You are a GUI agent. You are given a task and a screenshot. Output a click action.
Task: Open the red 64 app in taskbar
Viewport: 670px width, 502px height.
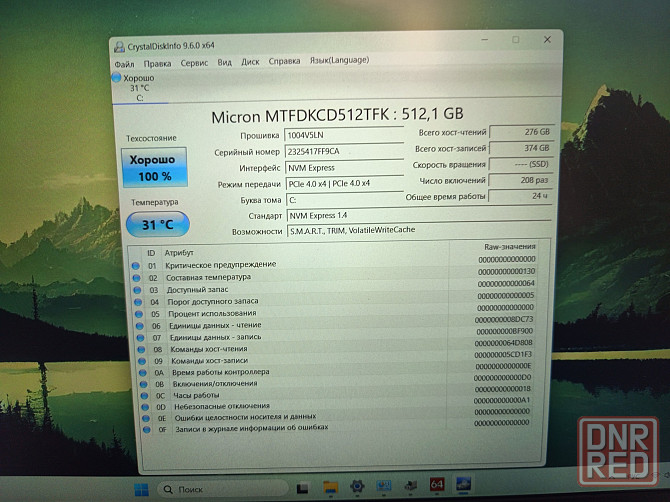pyautogui.click(x=437, y=484)
